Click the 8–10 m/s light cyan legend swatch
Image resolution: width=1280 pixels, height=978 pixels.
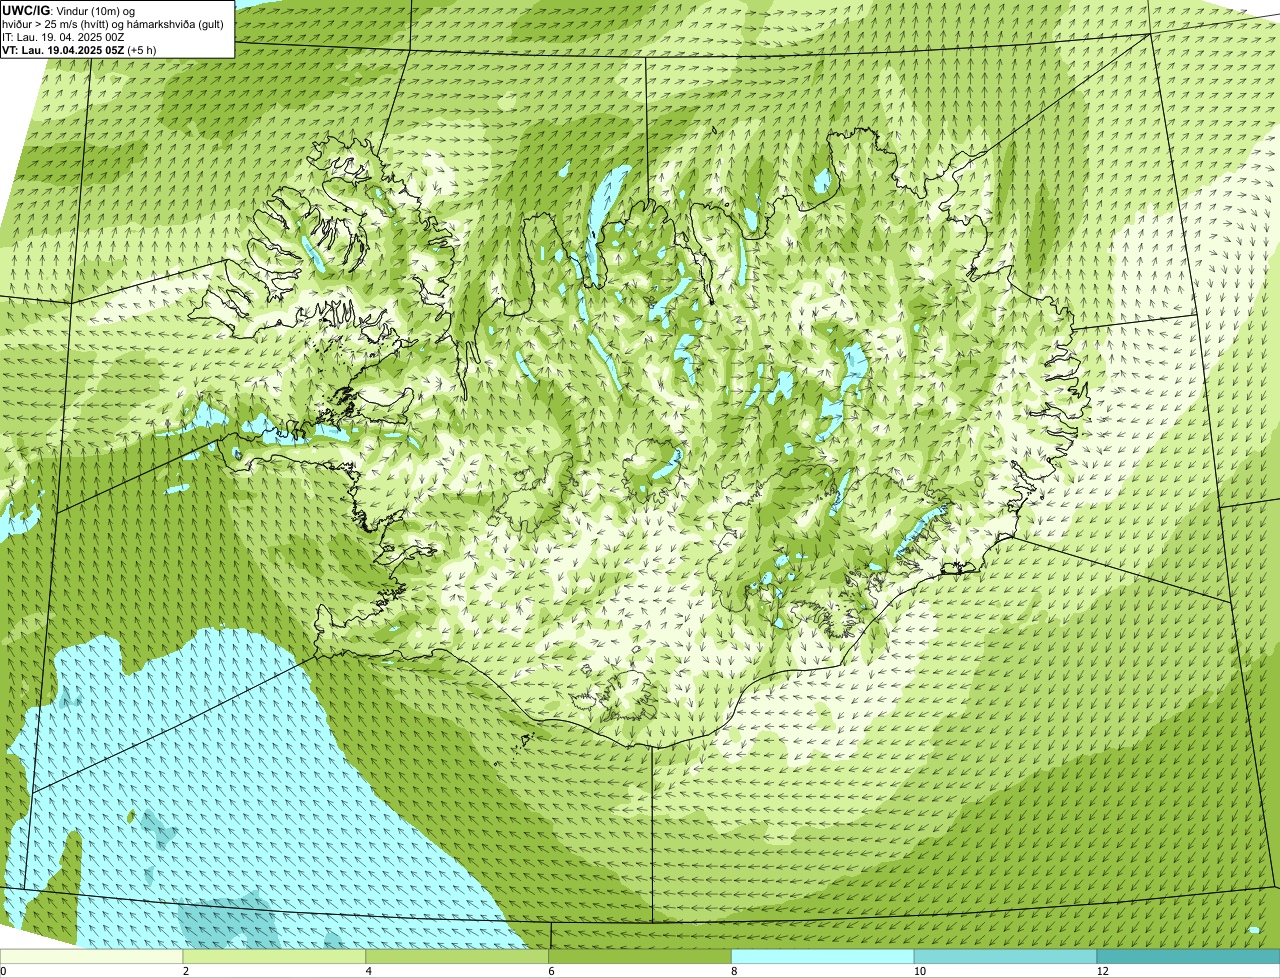pos(824,957)
